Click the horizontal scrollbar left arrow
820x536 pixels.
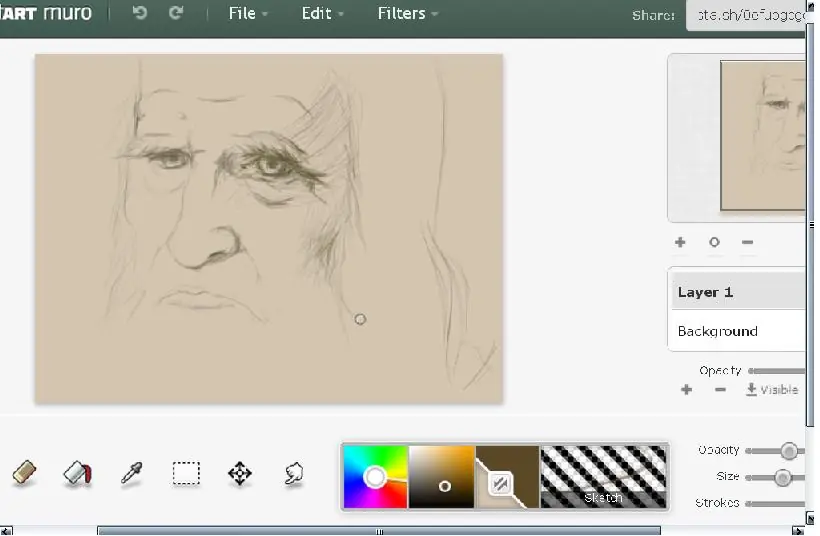point(6,531)
